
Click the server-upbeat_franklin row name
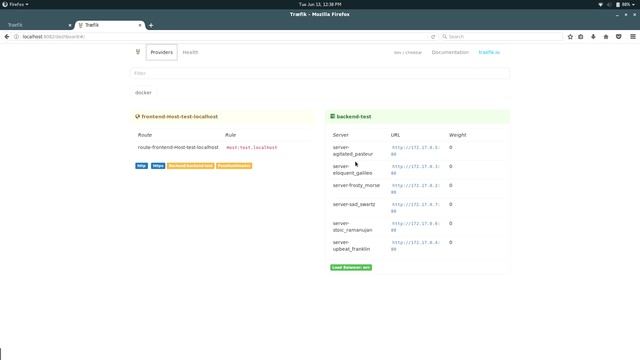pyautogui.click(x=351, y=245)
